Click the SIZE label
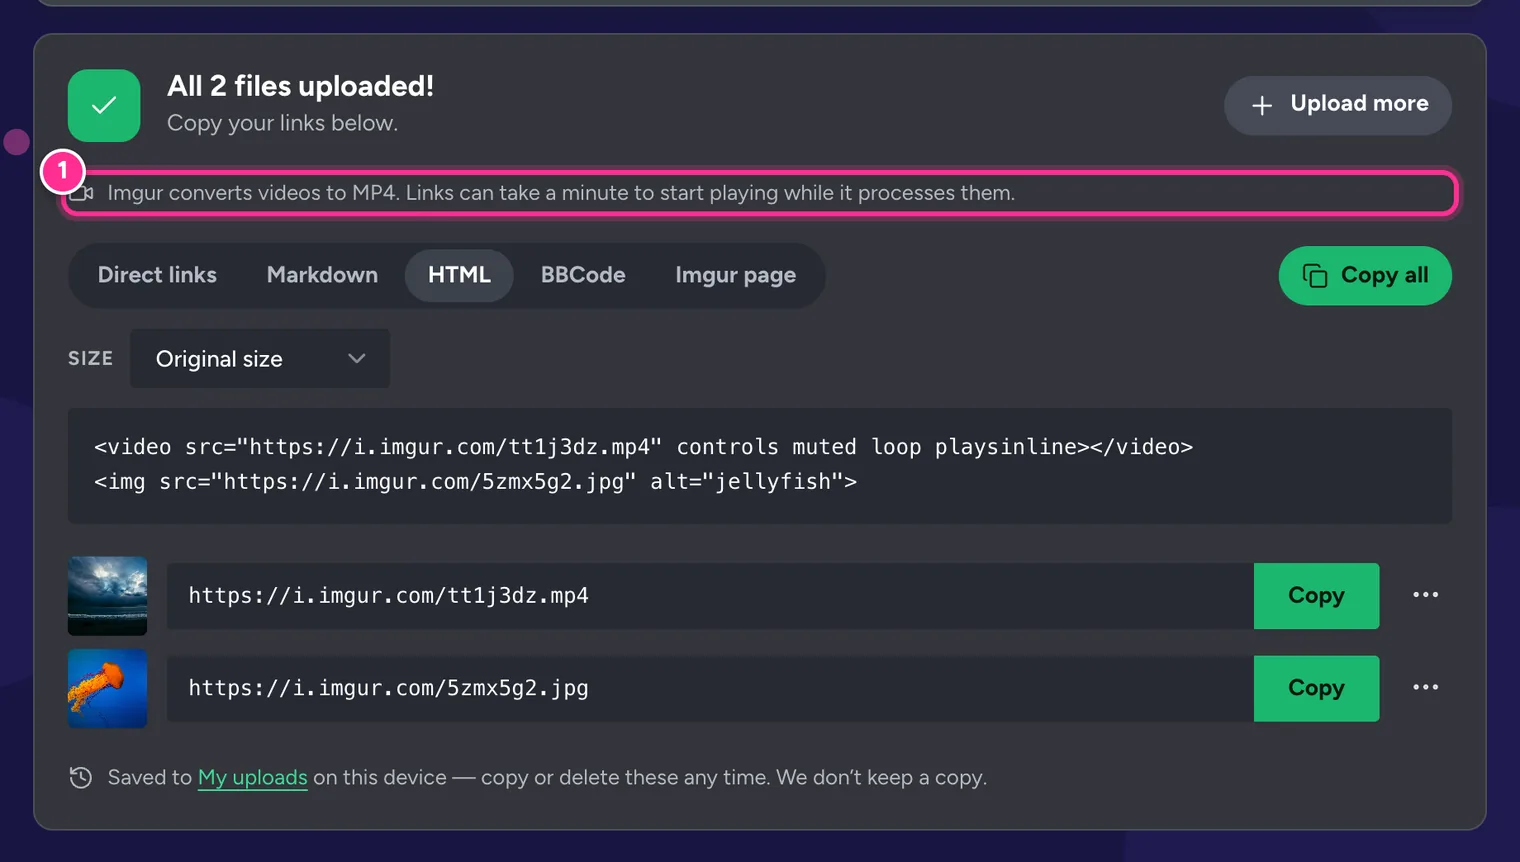 (90, 358)
